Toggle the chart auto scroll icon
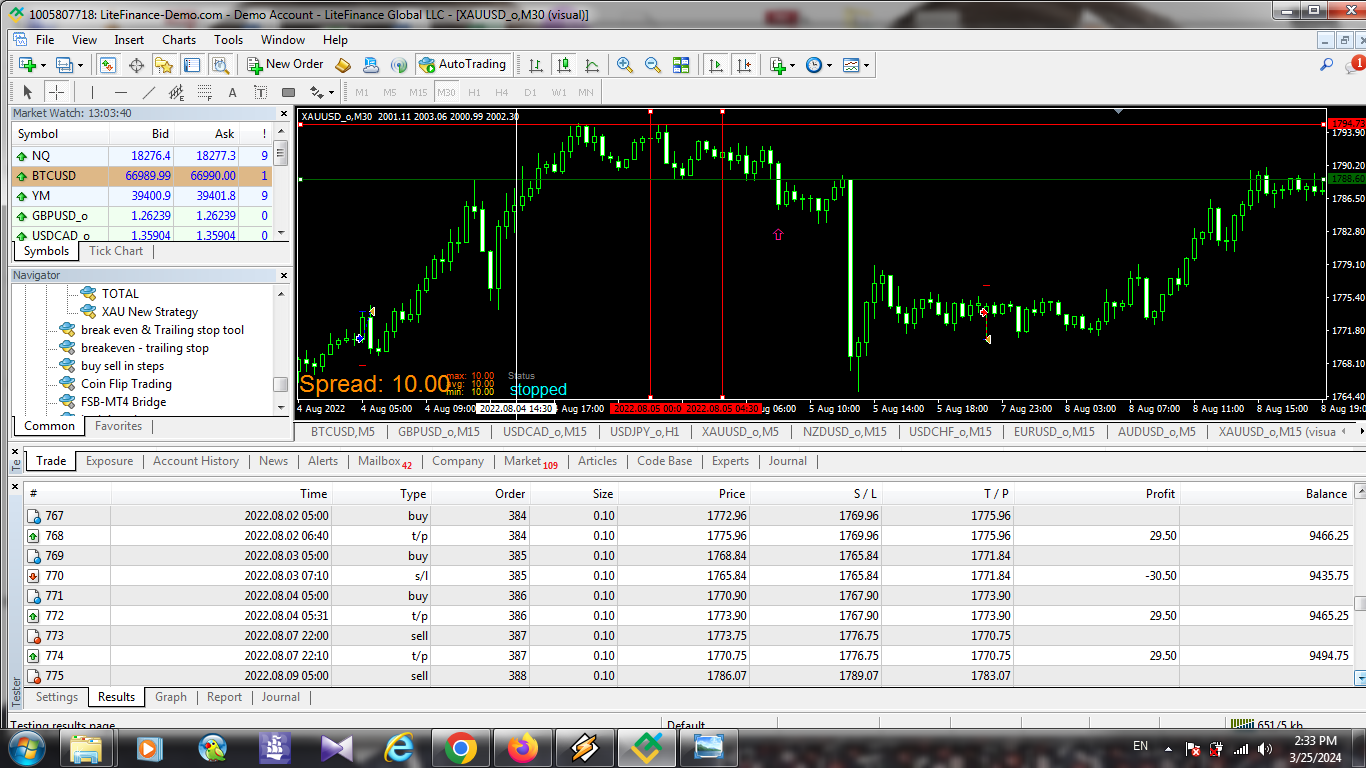 click(x=716, y=65)
